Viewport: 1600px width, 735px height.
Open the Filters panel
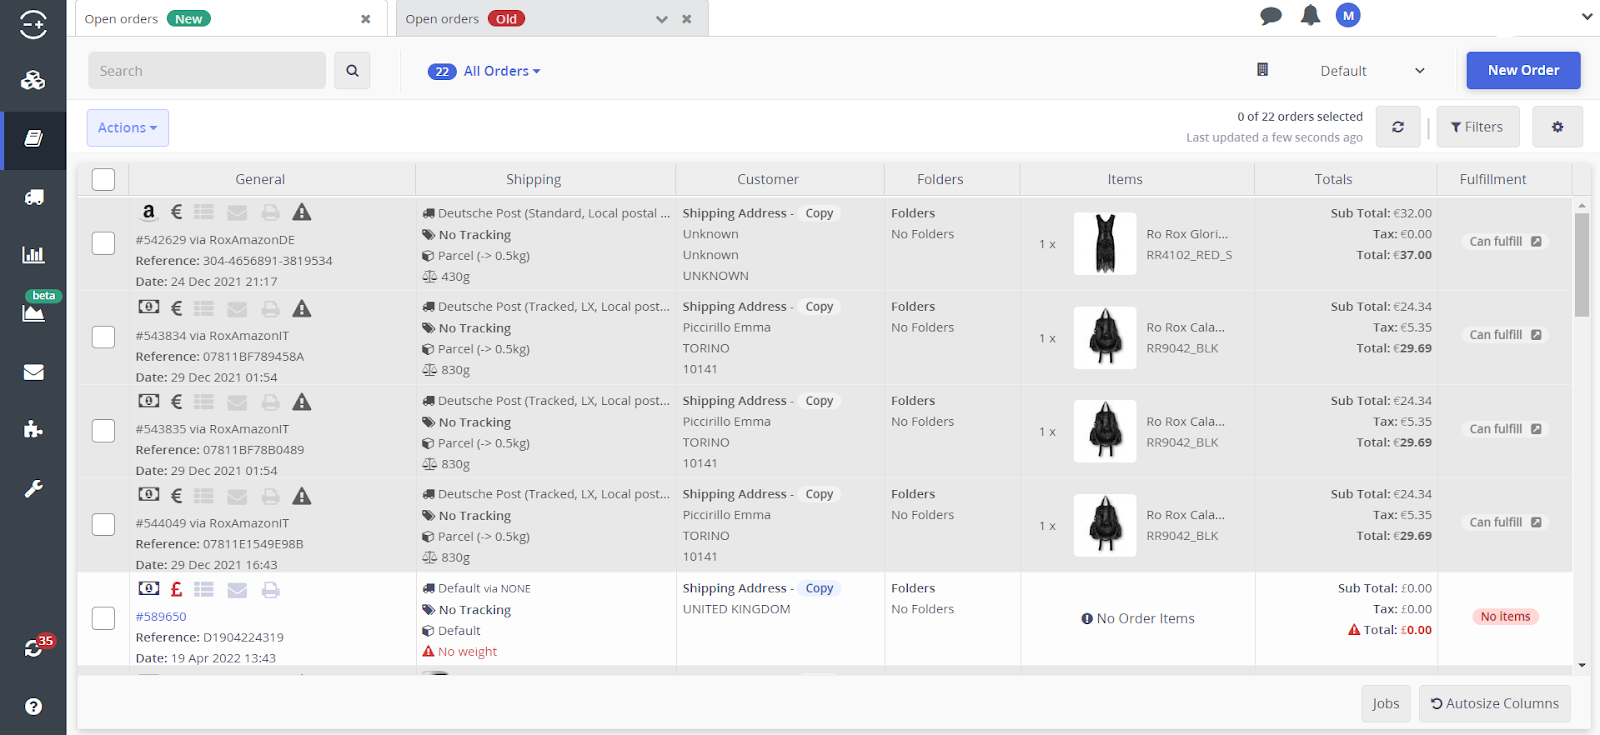coord(1478,127)
